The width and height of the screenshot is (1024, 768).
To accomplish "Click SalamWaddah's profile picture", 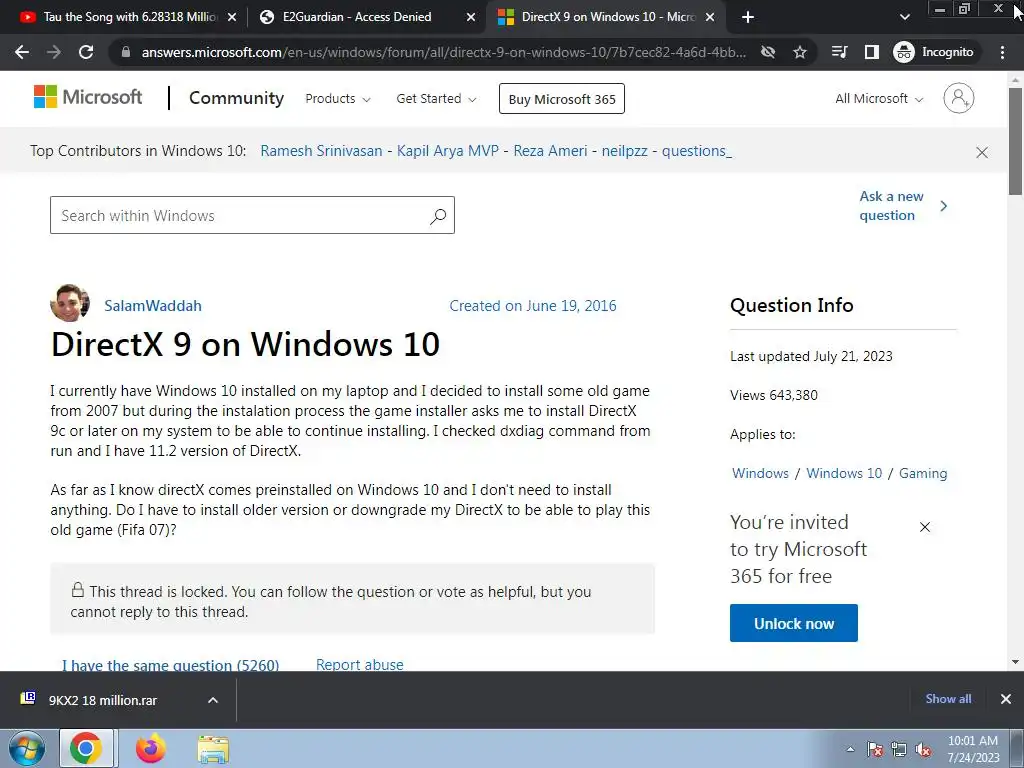I will [x=70, y=304].
